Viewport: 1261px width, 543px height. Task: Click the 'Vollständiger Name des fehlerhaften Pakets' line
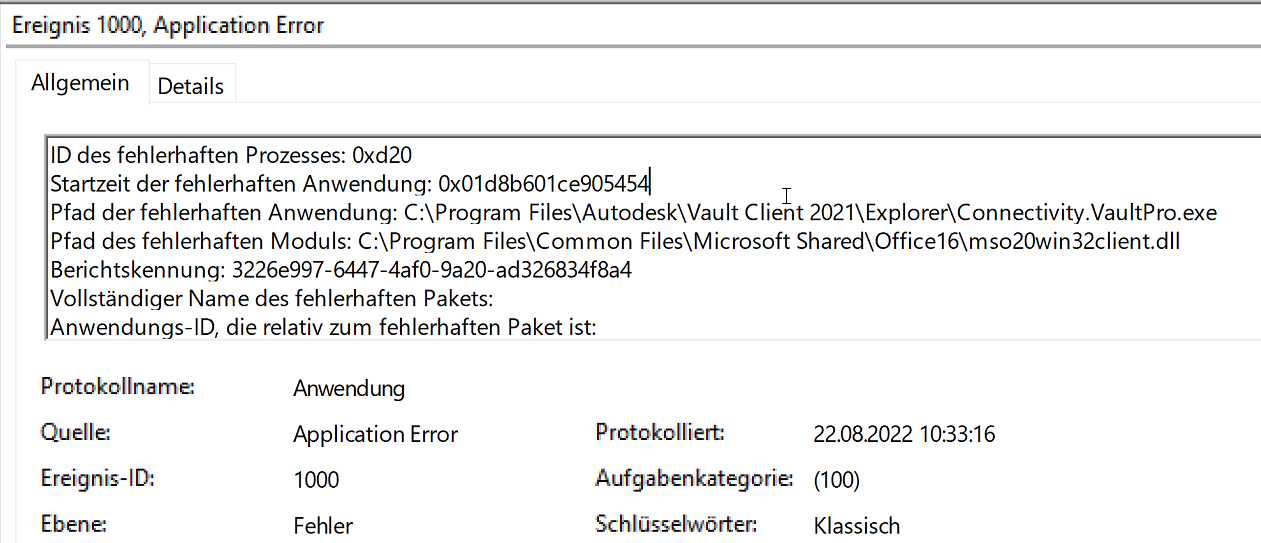click(273, 298)
